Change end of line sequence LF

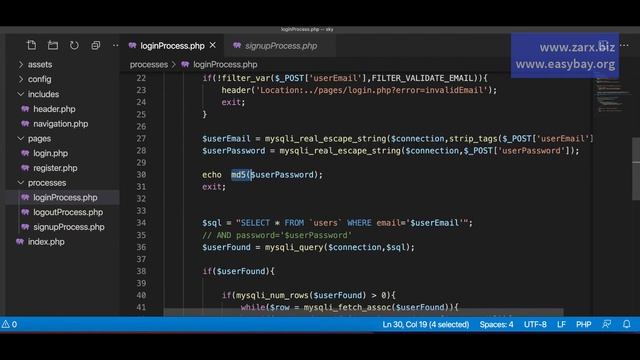pyautogui.click(x=561, y=324)
